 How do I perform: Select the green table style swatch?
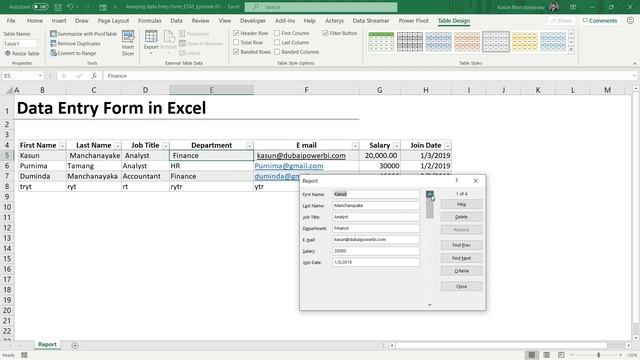click(381, 41)
